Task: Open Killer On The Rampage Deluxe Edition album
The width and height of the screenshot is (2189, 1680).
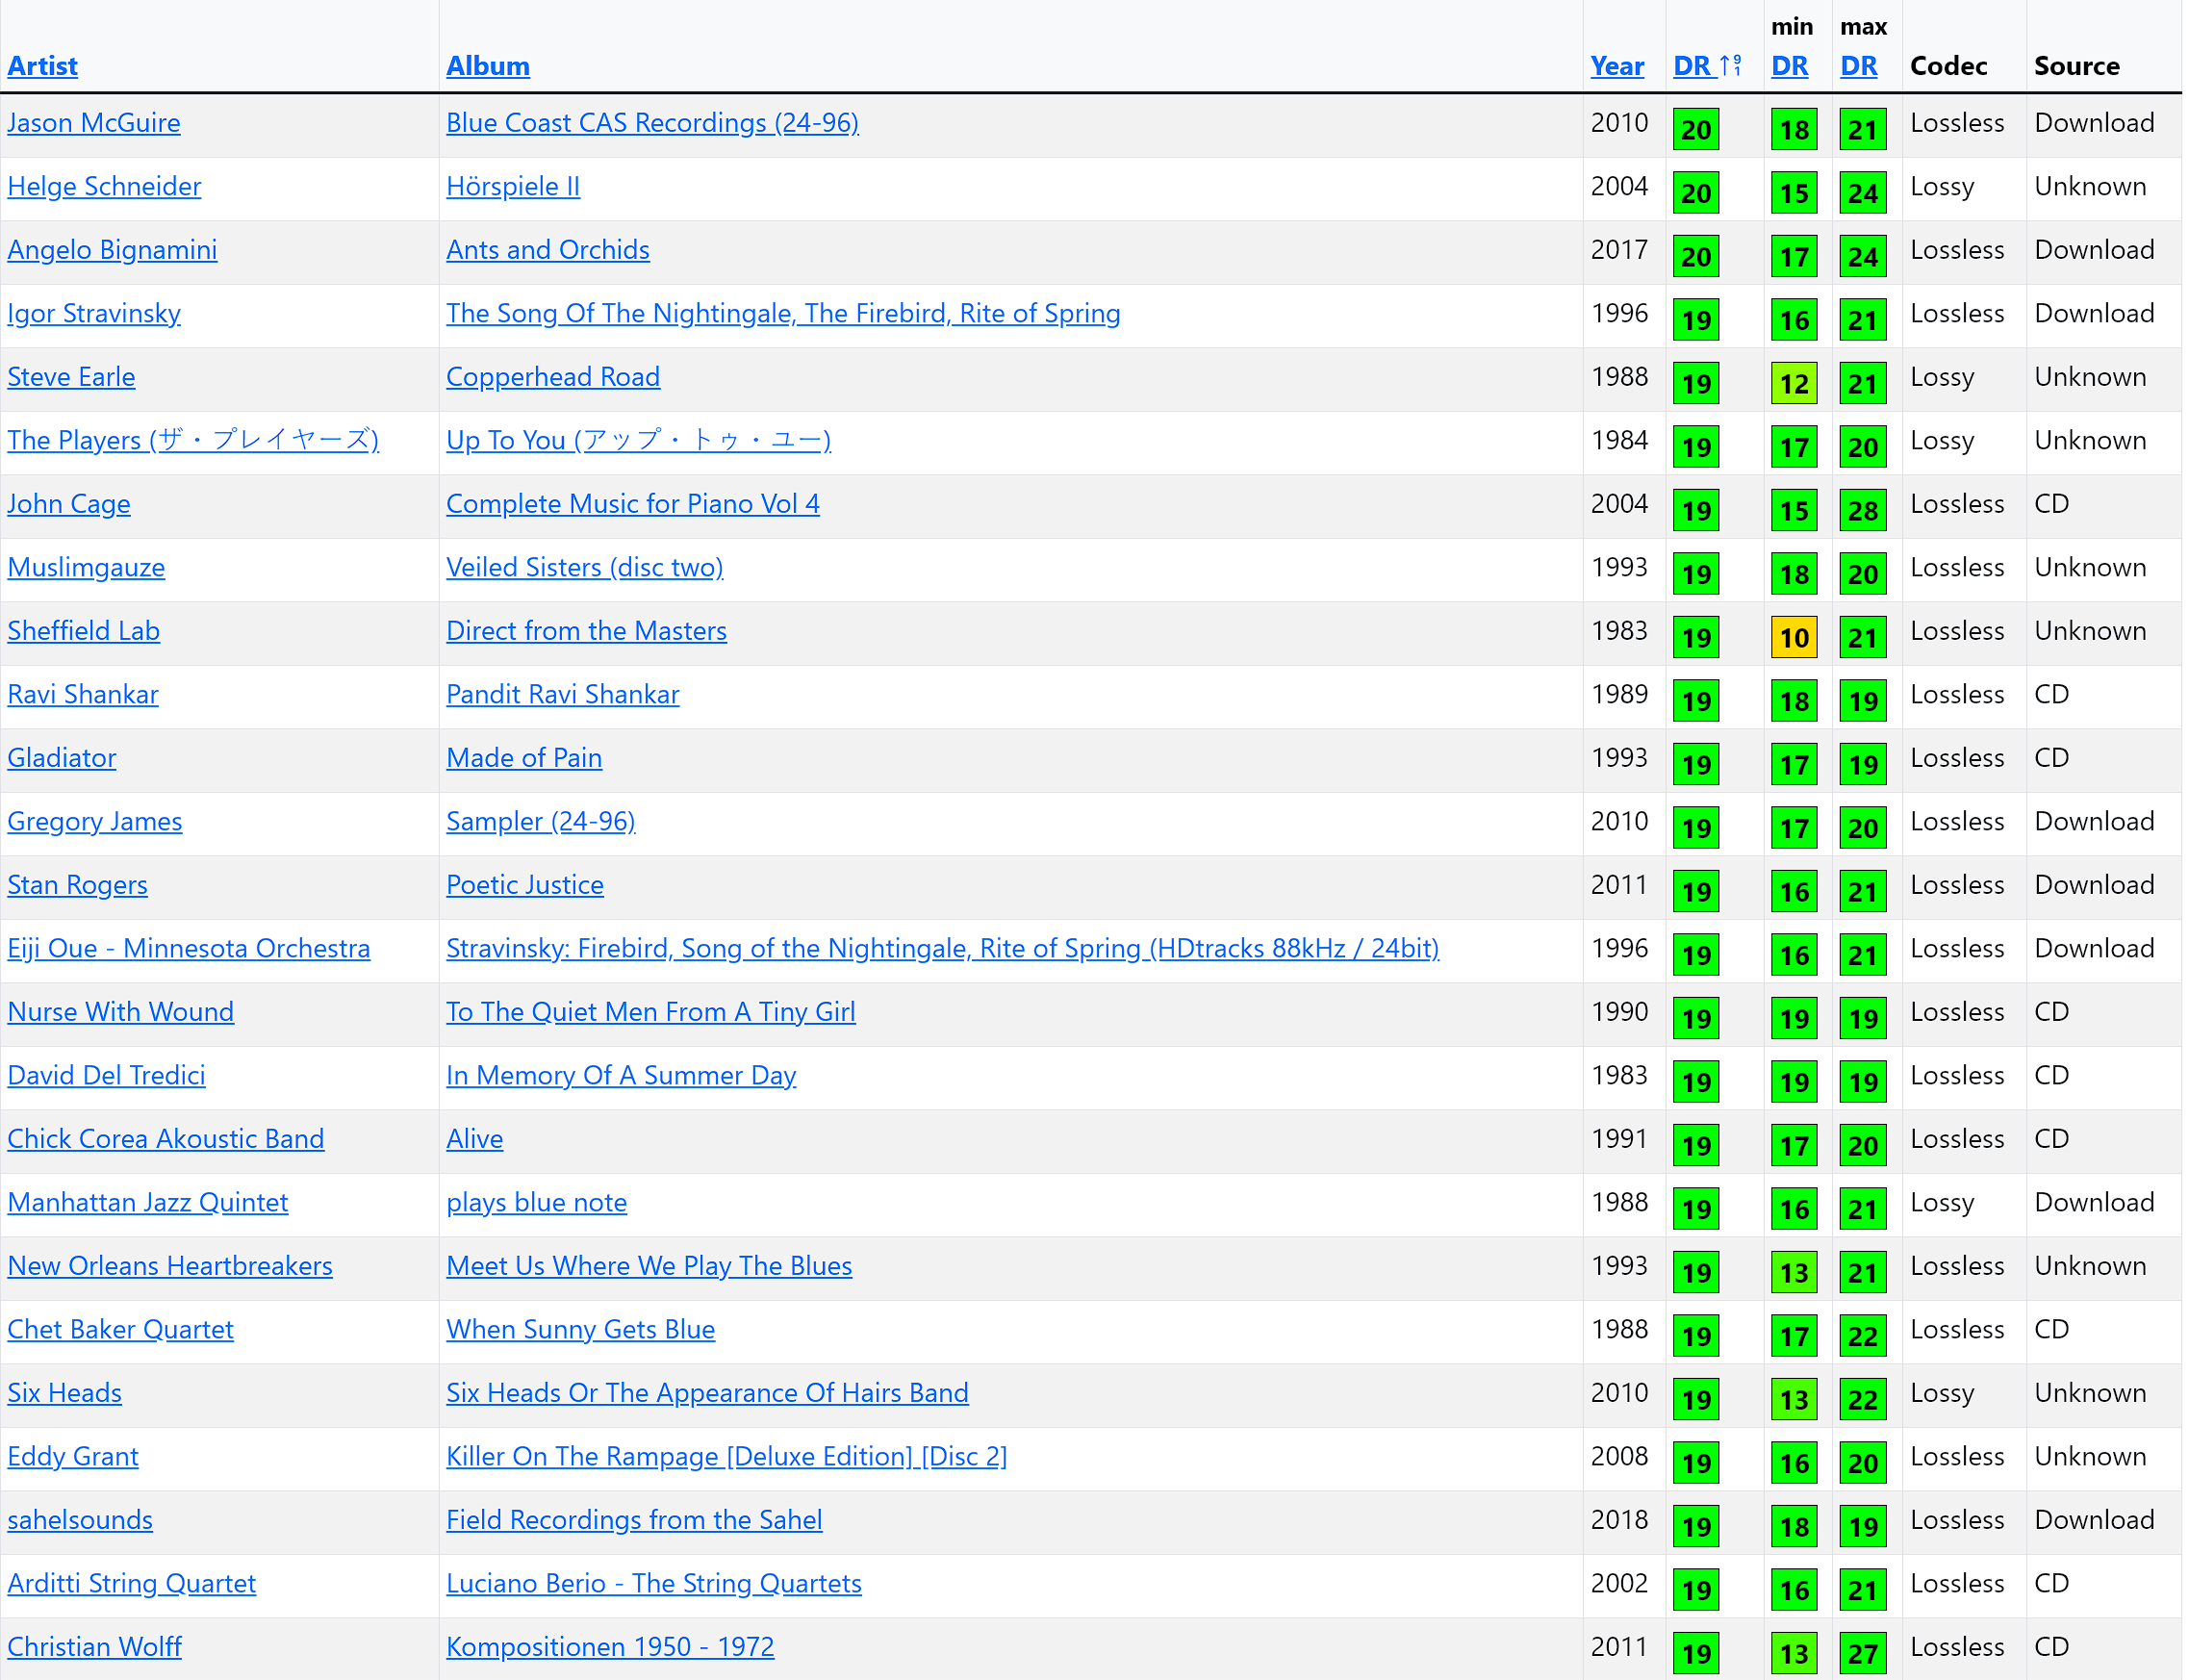Action: pyautogui.click(x=727, y=1456)
